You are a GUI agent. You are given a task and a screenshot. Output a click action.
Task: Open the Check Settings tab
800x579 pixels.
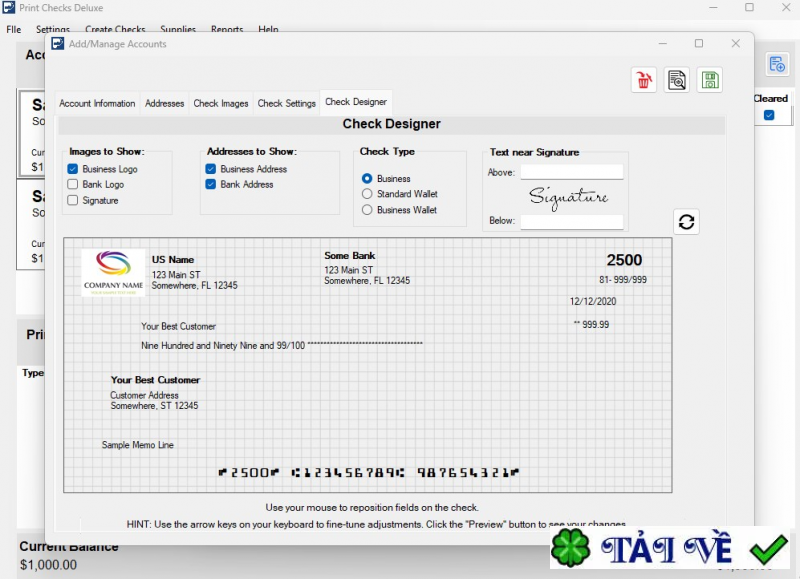(x=286, y=103)
